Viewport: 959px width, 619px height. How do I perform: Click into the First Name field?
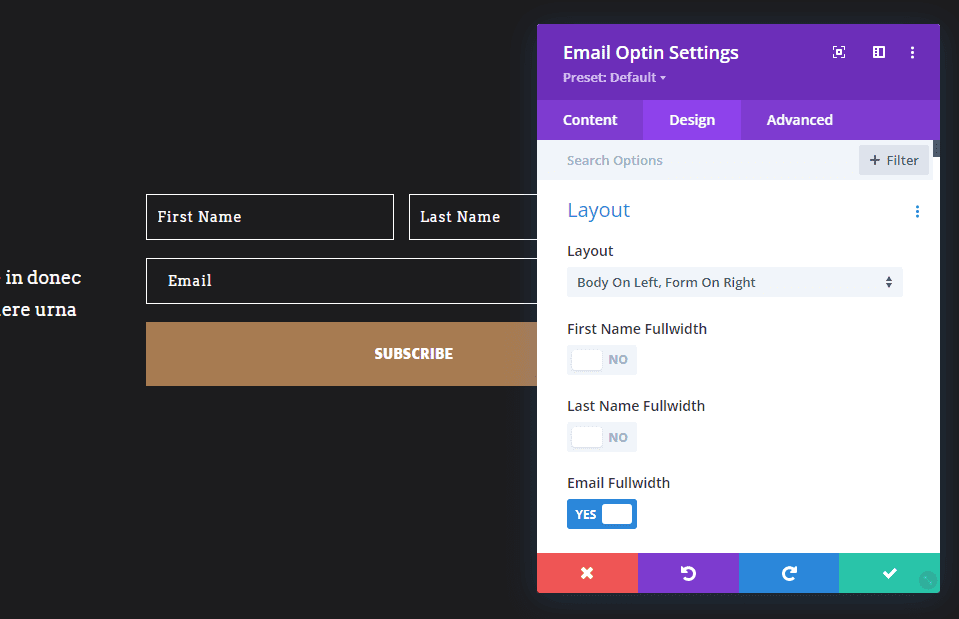[269, 217]
